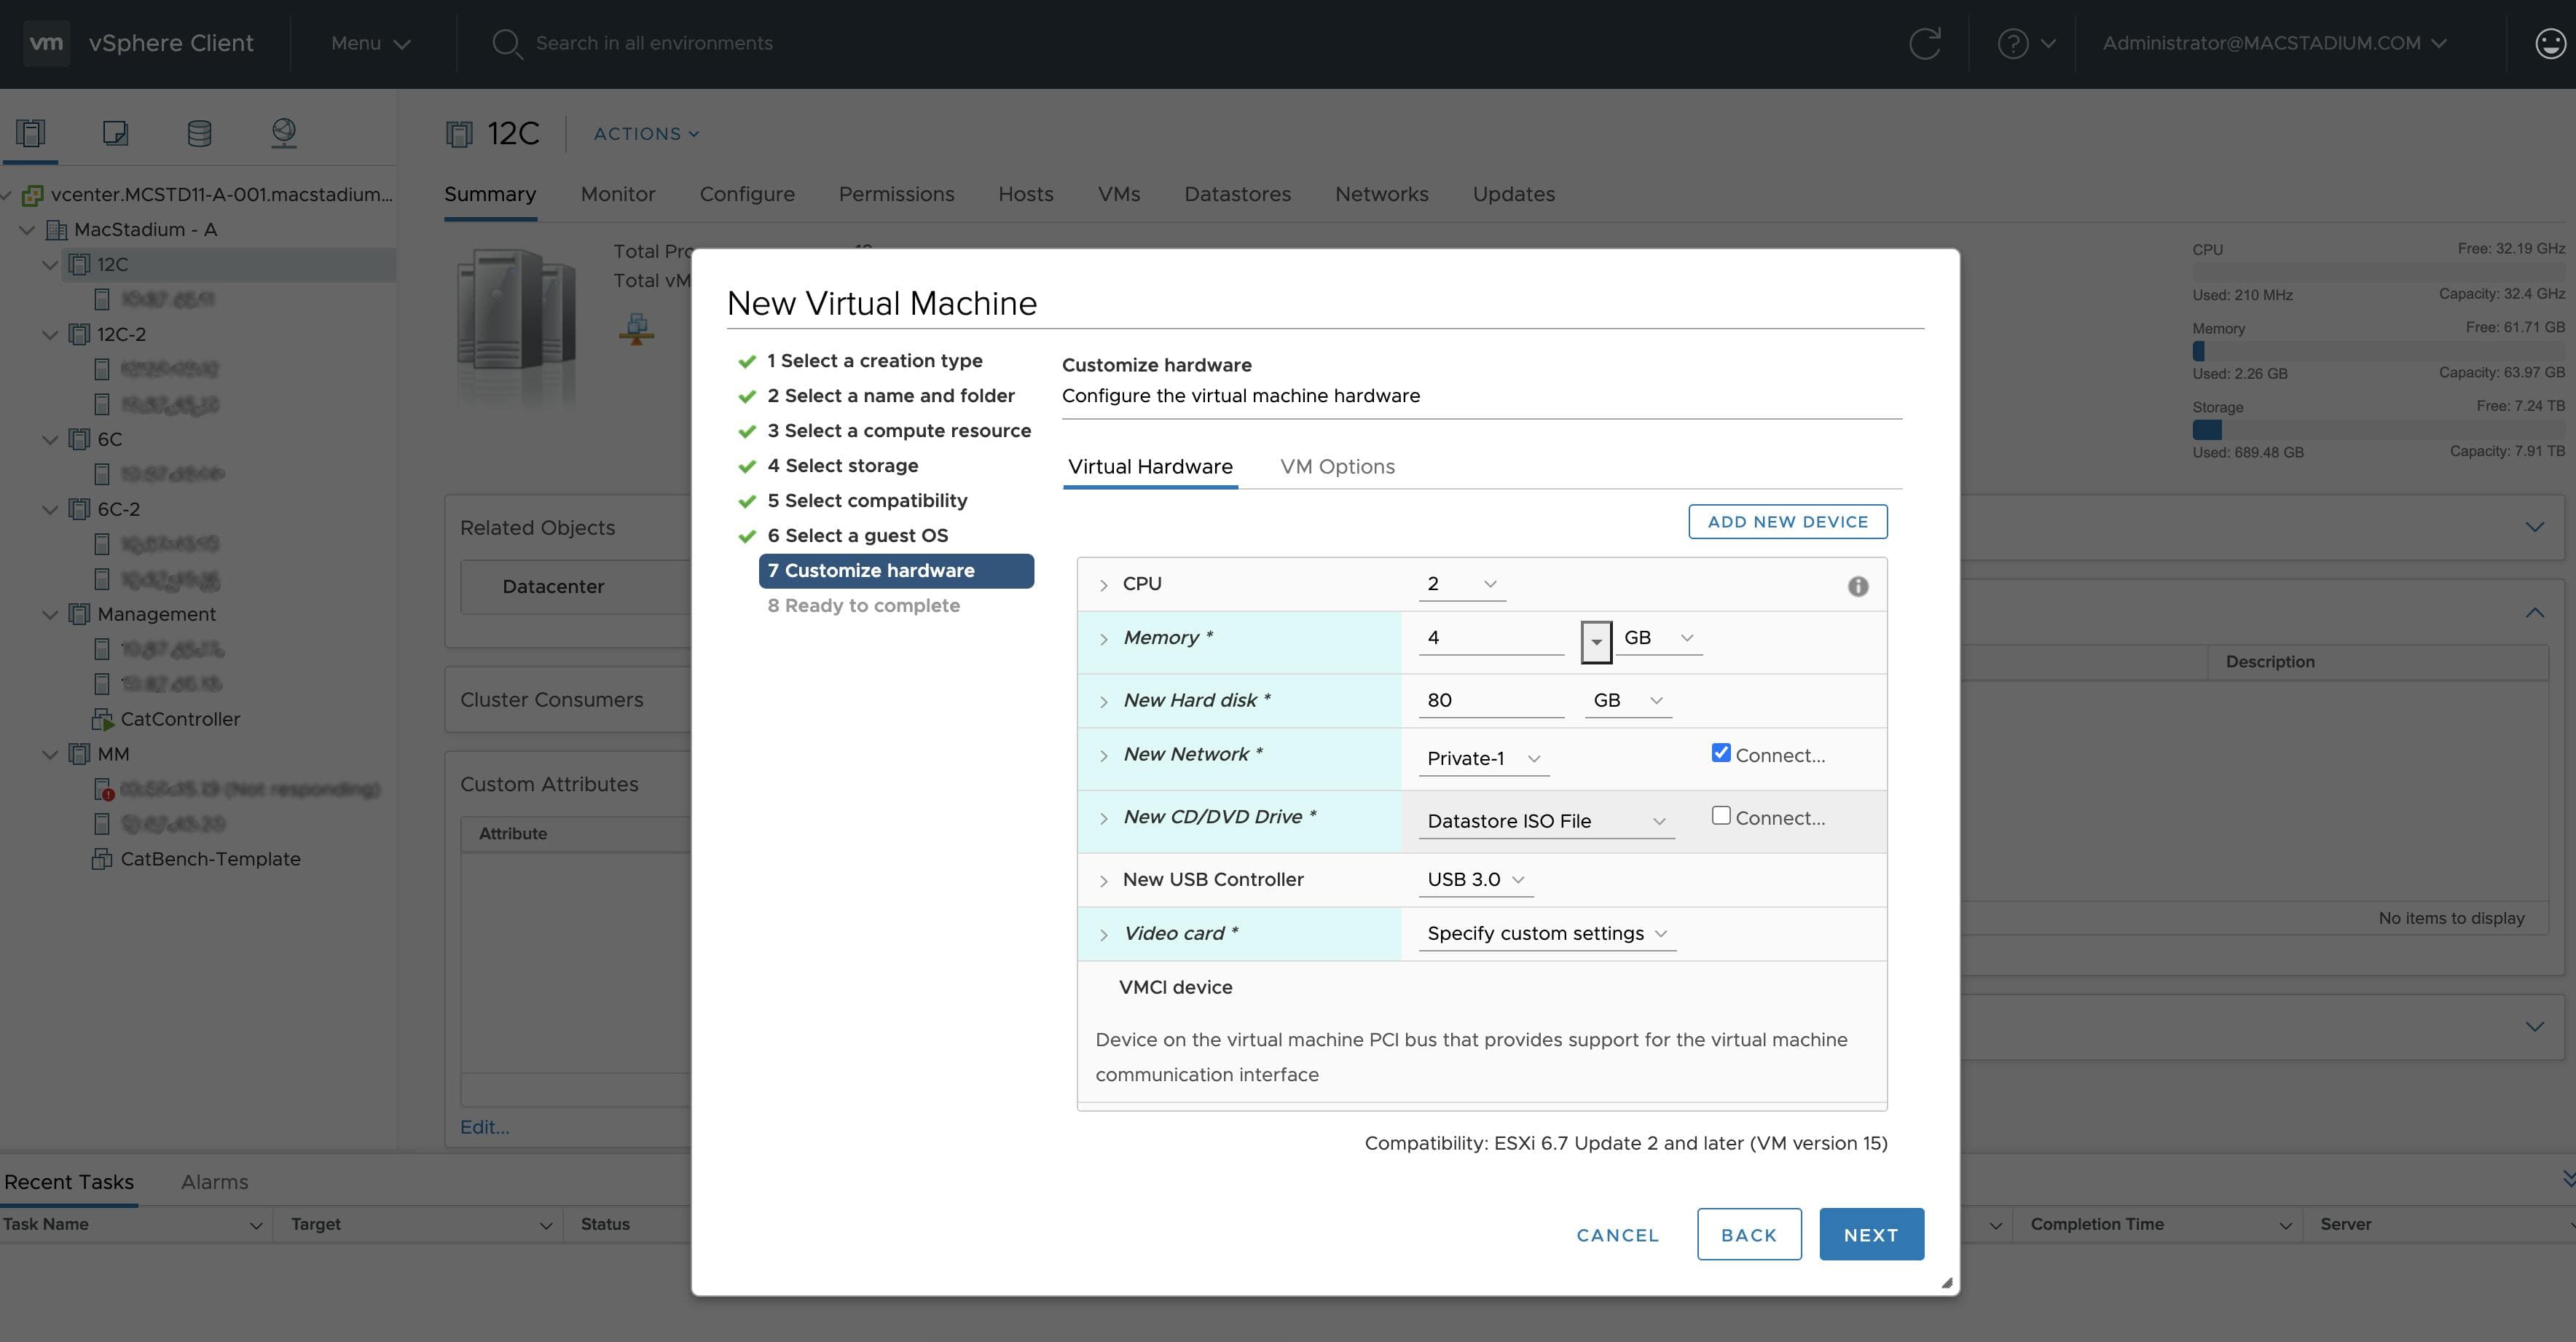Screen dimensions: 2576x1342
Task: Select CatBench-Template in the inventory tree
Action: point(210,859)
